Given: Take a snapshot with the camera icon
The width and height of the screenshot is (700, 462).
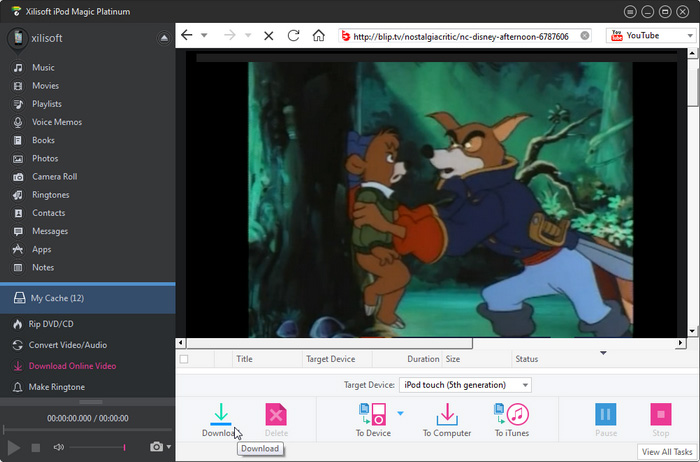Looking at the screenshot, I should 156,447.
